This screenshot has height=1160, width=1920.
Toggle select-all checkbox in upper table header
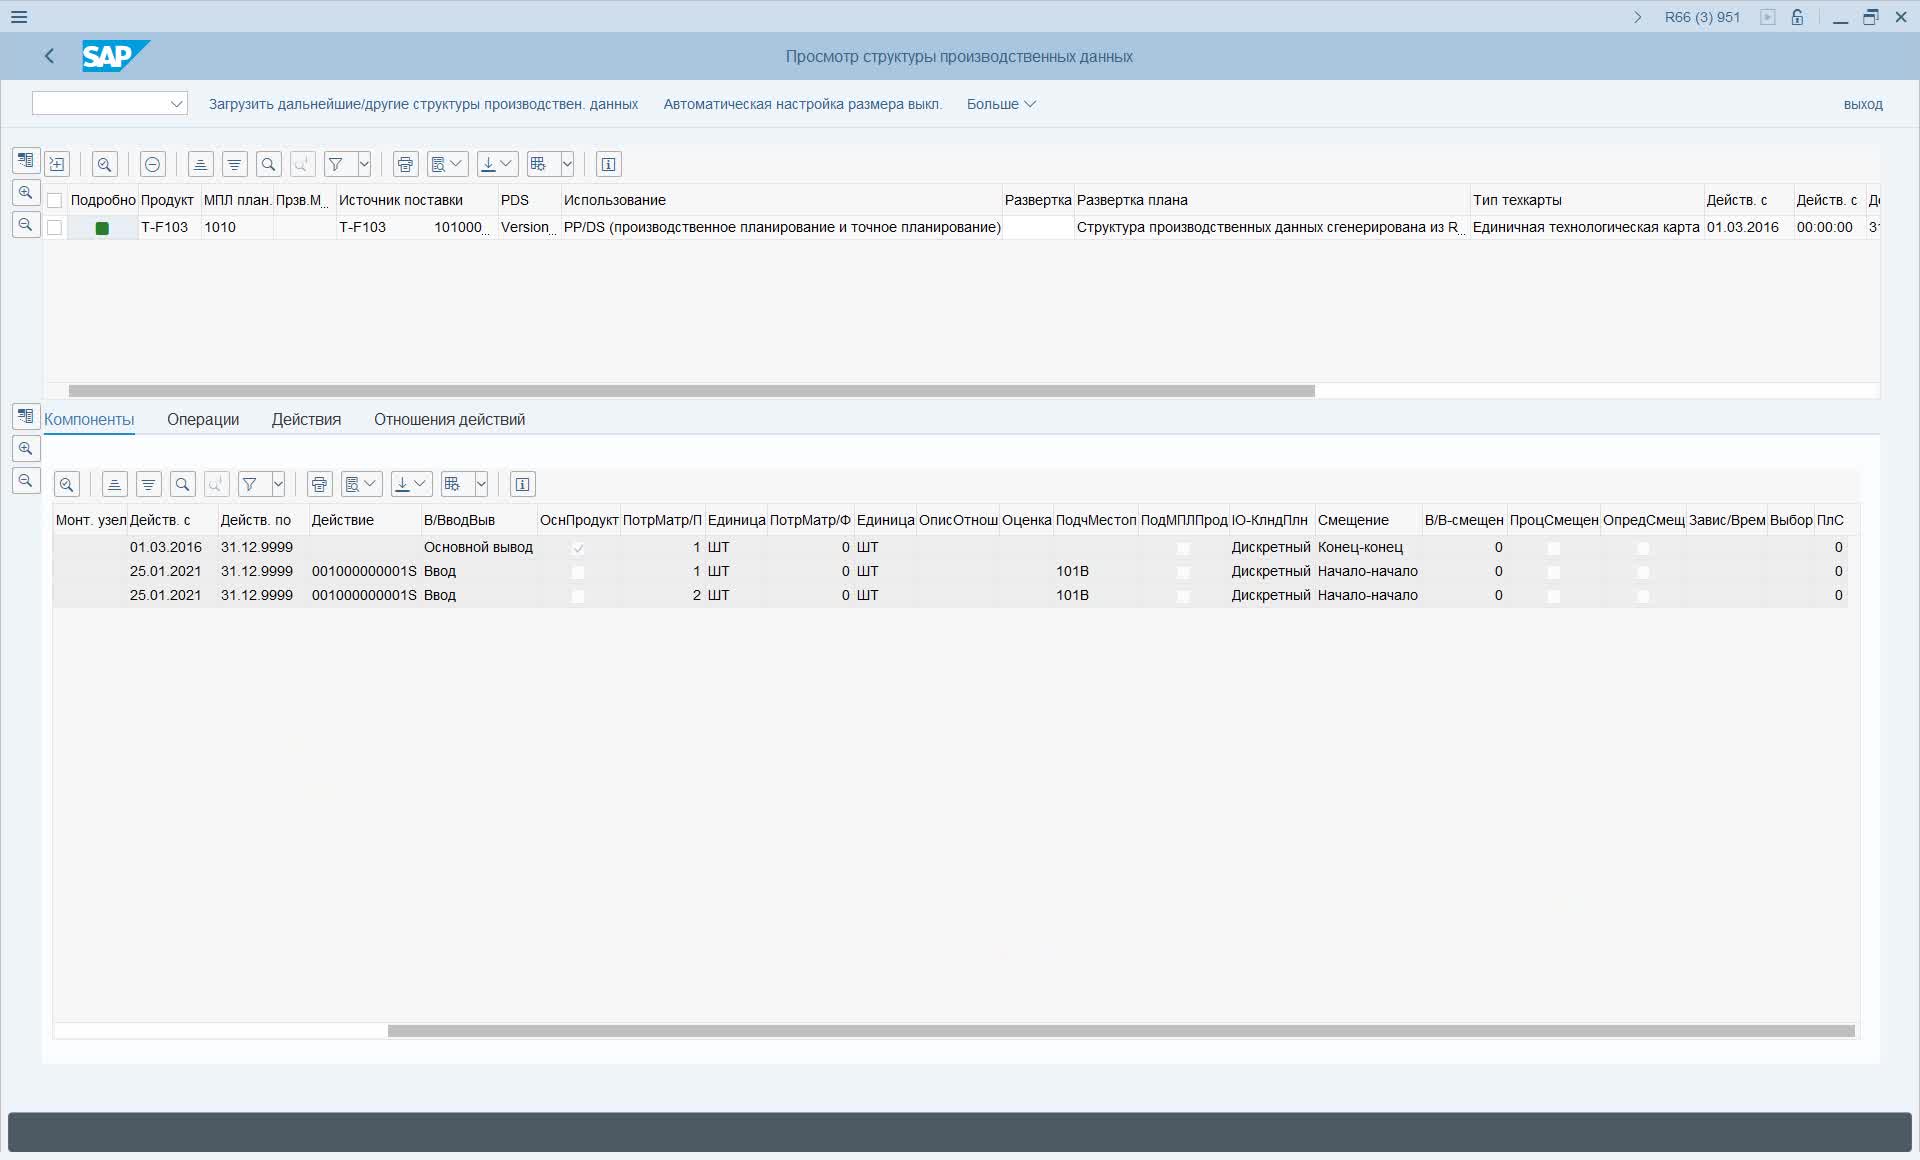pyautogui.click(x=55, y=200)
